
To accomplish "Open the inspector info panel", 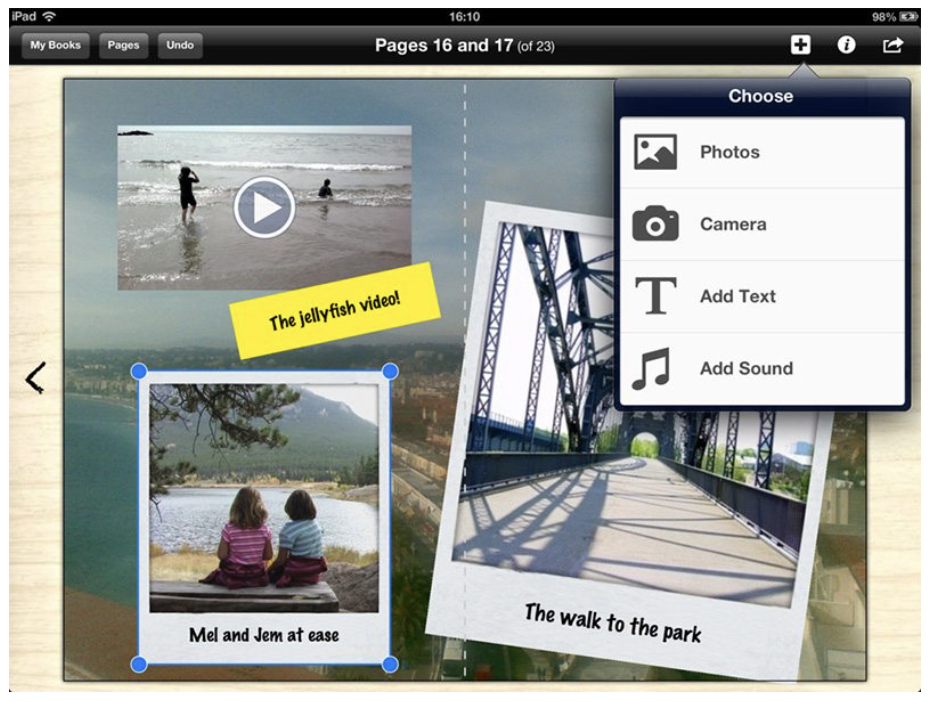I will 845,44.
